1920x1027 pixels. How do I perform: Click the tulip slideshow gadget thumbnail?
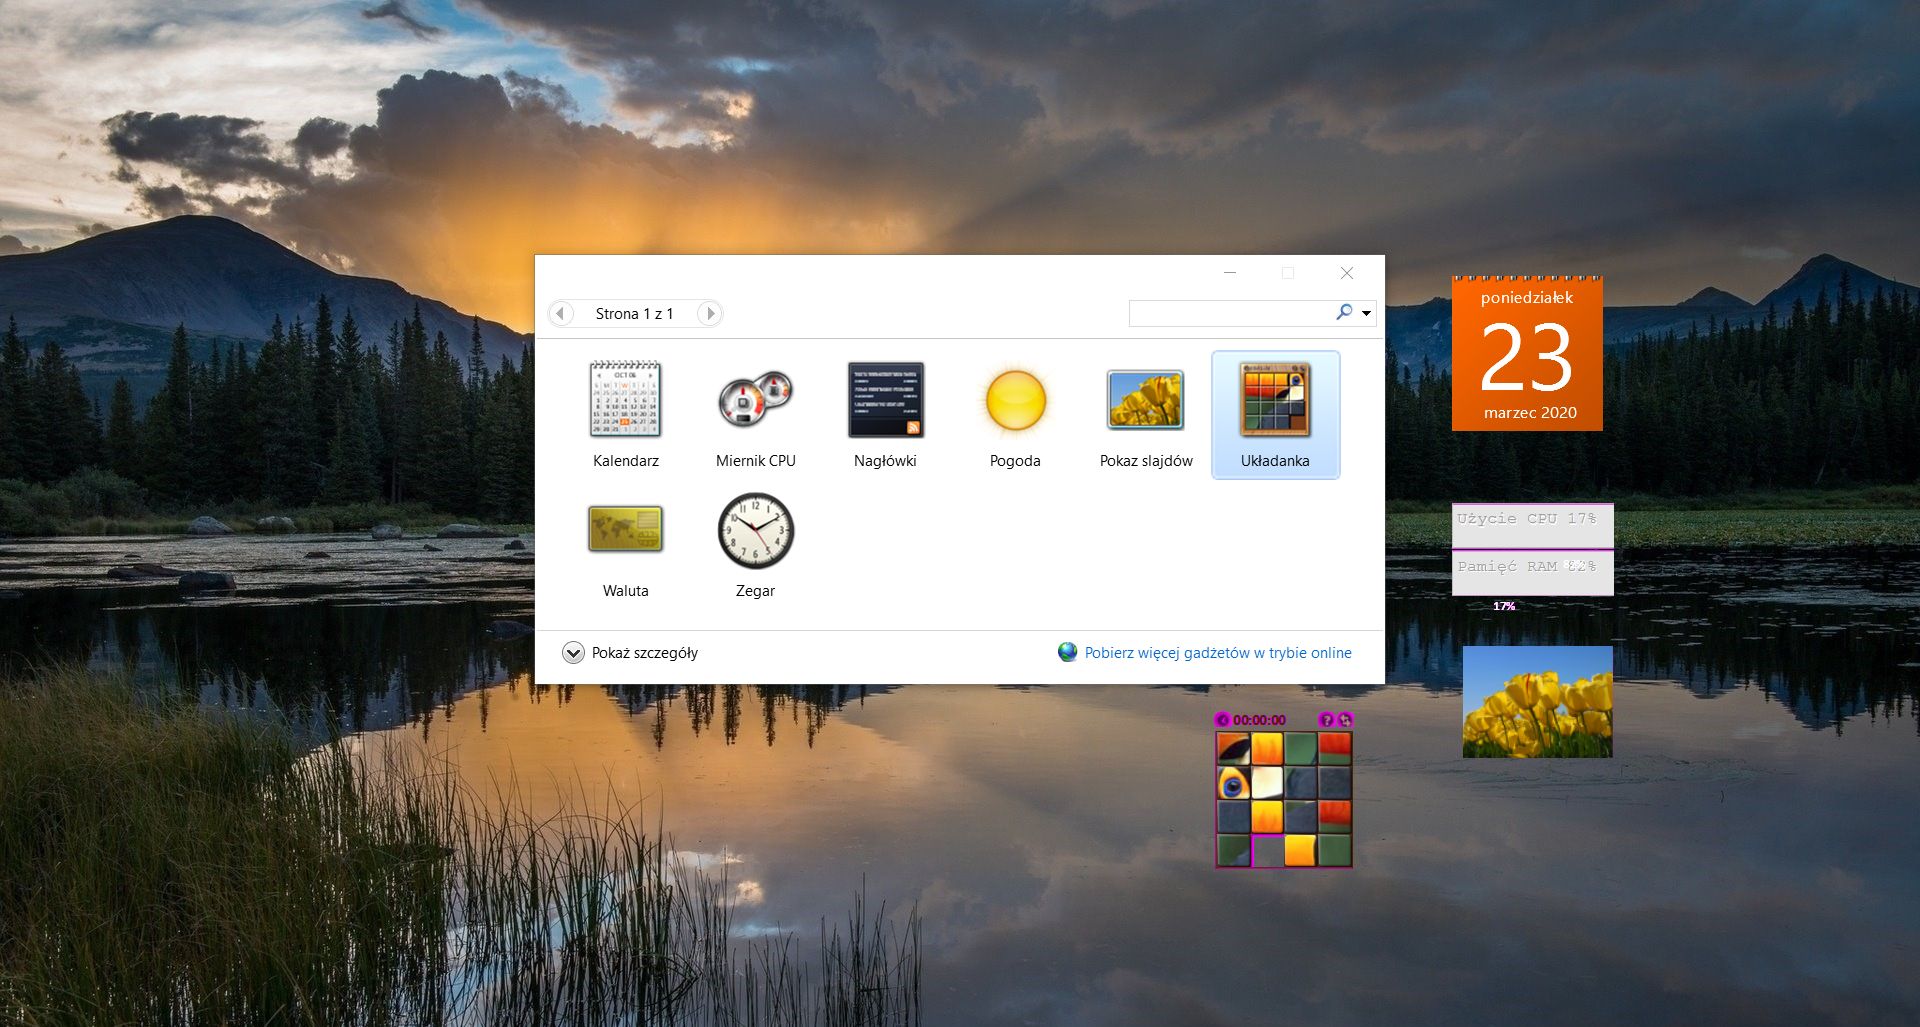1537,702
